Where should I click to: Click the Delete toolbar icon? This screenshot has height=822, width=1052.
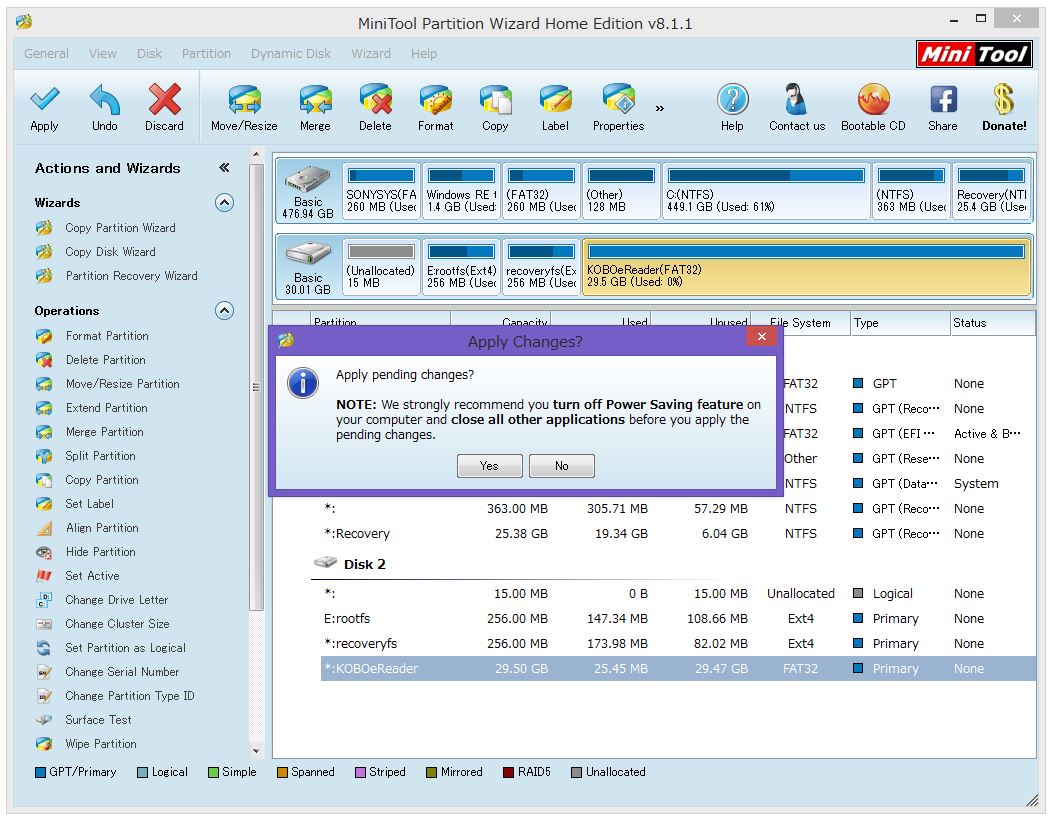click(x=375, y=99)
